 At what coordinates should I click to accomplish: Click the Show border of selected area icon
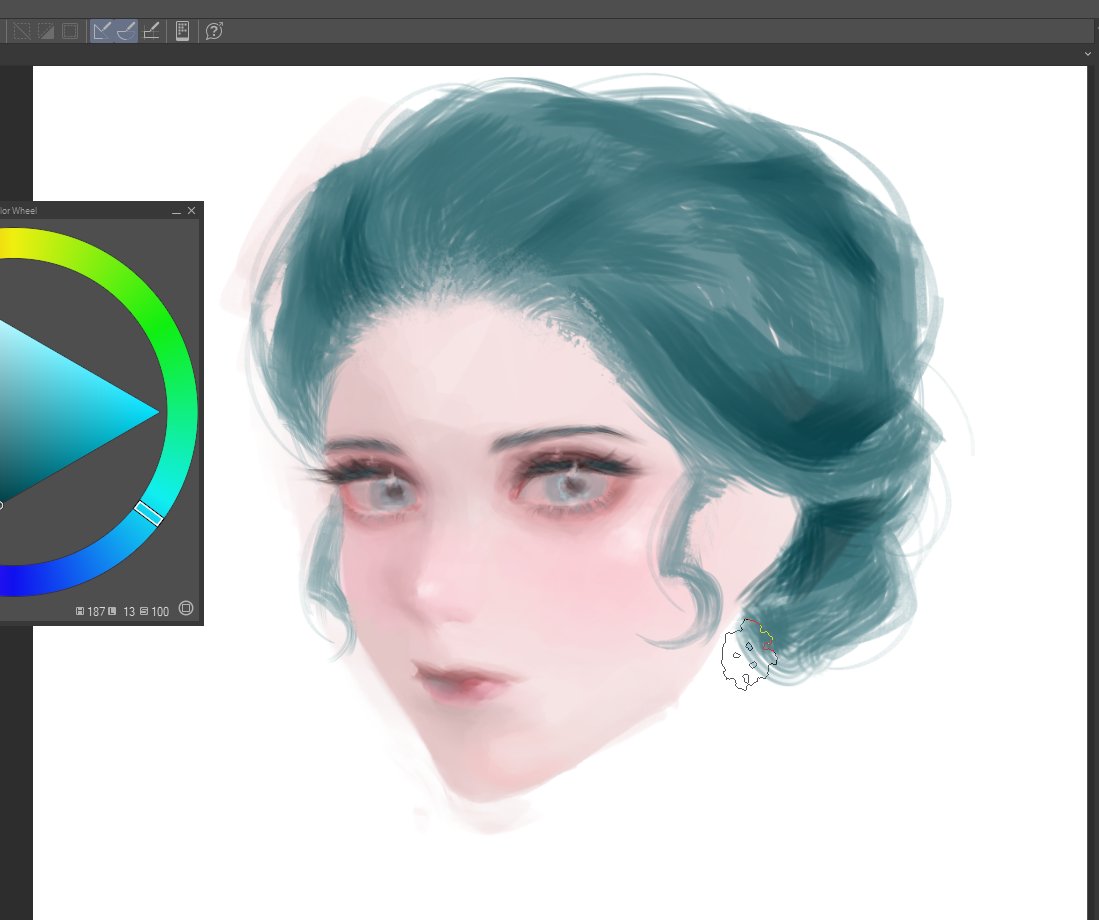tap(69, 31)
